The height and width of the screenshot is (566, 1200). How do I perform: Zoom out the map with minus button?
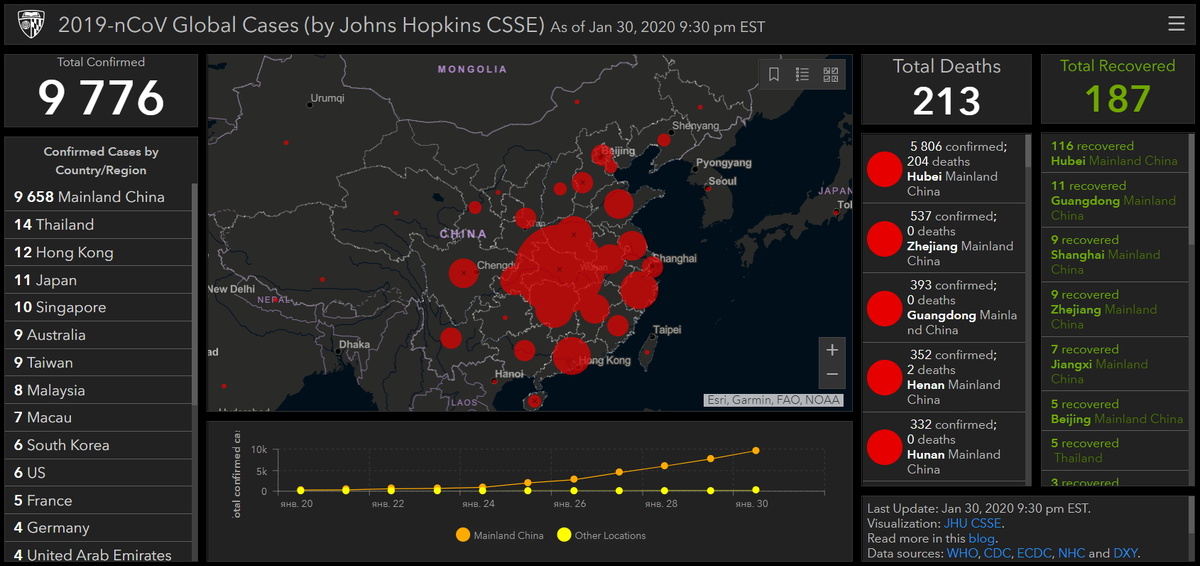point(832,376)
